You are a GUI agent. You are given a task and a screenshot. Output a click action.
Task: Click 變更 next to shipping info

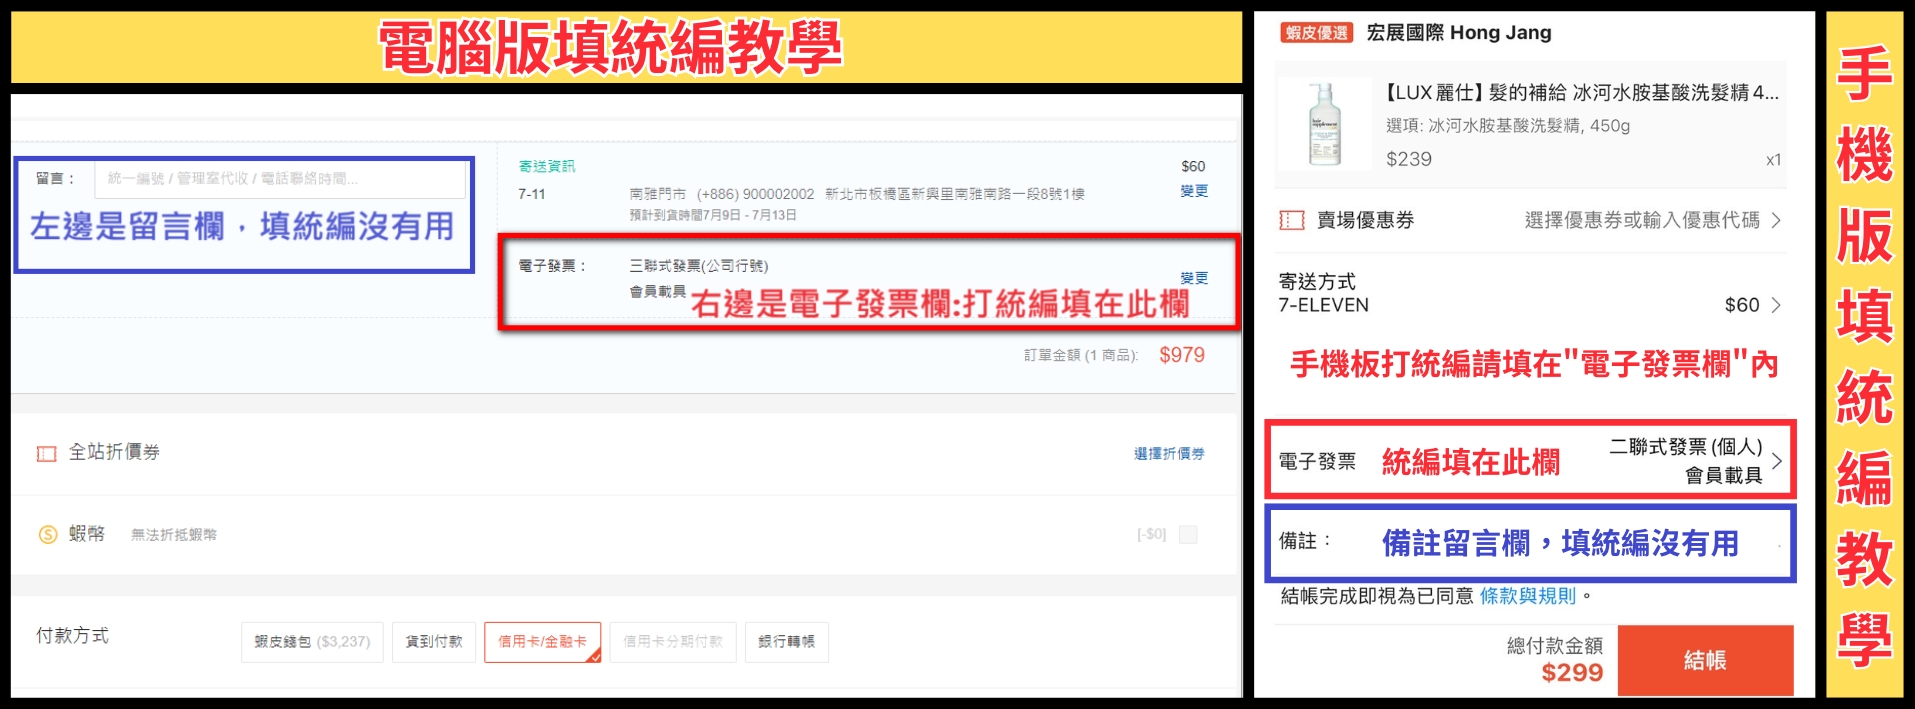click(1194, 190)
